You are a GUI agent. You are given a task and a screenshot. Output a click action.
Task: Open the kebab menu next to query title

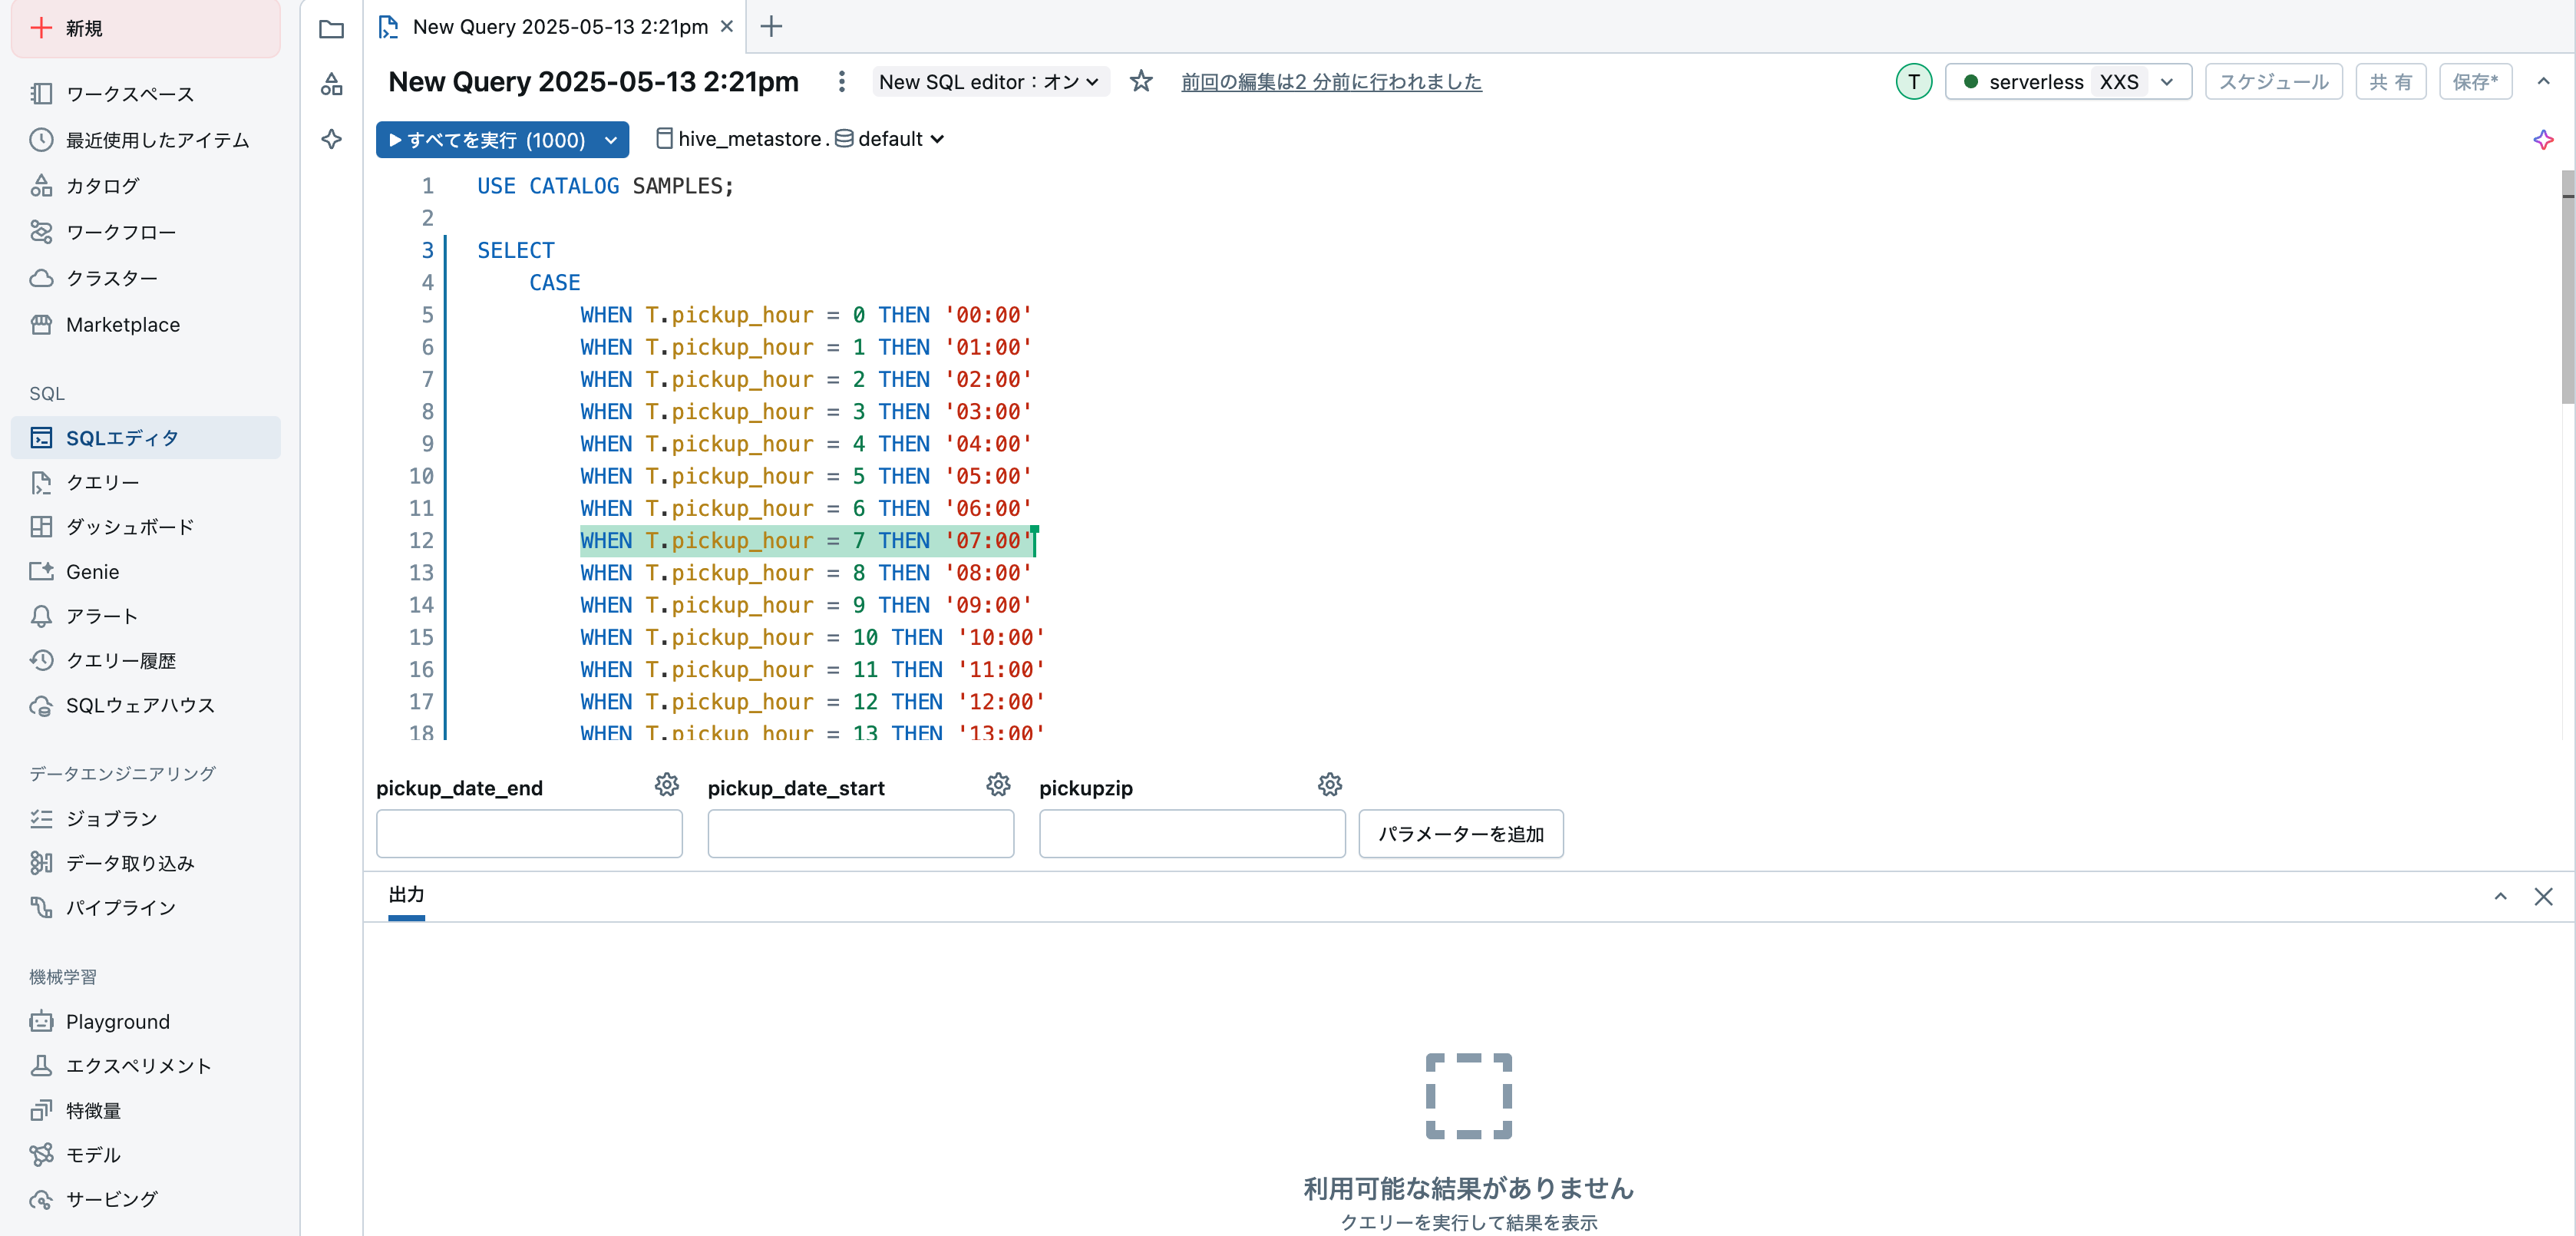tap(842, 82)
